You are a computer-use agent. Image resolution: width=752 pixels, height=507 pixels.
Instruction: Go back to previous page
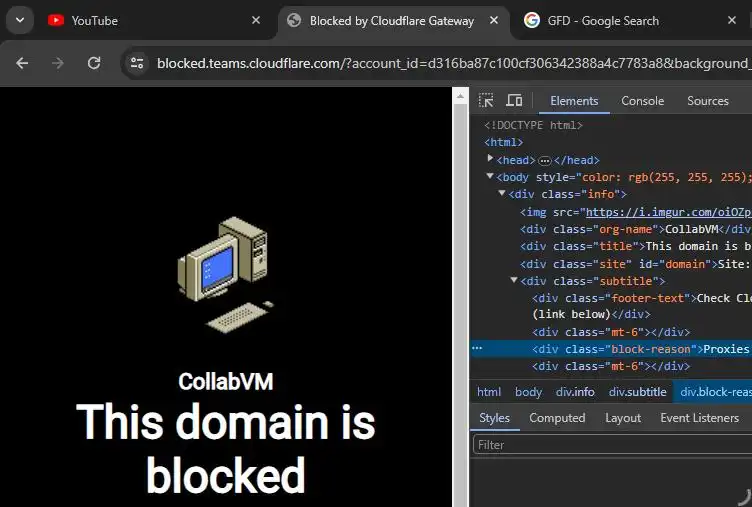[22, 63]
